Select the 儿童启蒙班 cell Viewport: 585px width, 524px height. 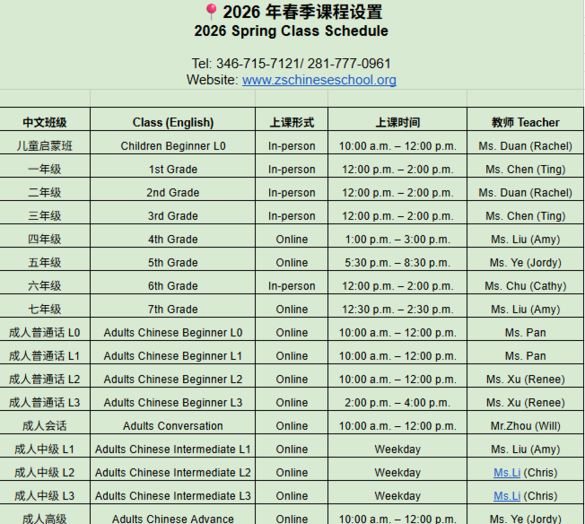(x=45, y=143)
